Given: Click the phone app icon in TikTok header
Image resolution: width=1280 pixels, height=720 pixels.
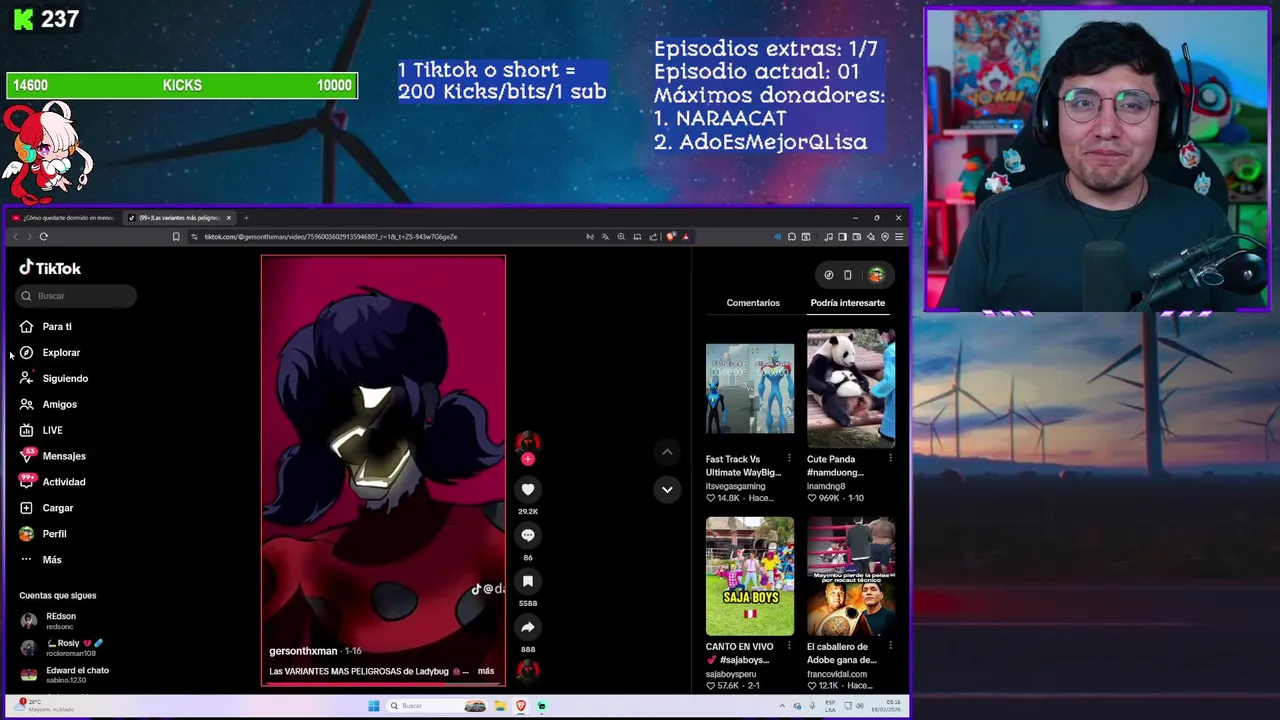Looking at the screenshot, I should tap(848, 275).
